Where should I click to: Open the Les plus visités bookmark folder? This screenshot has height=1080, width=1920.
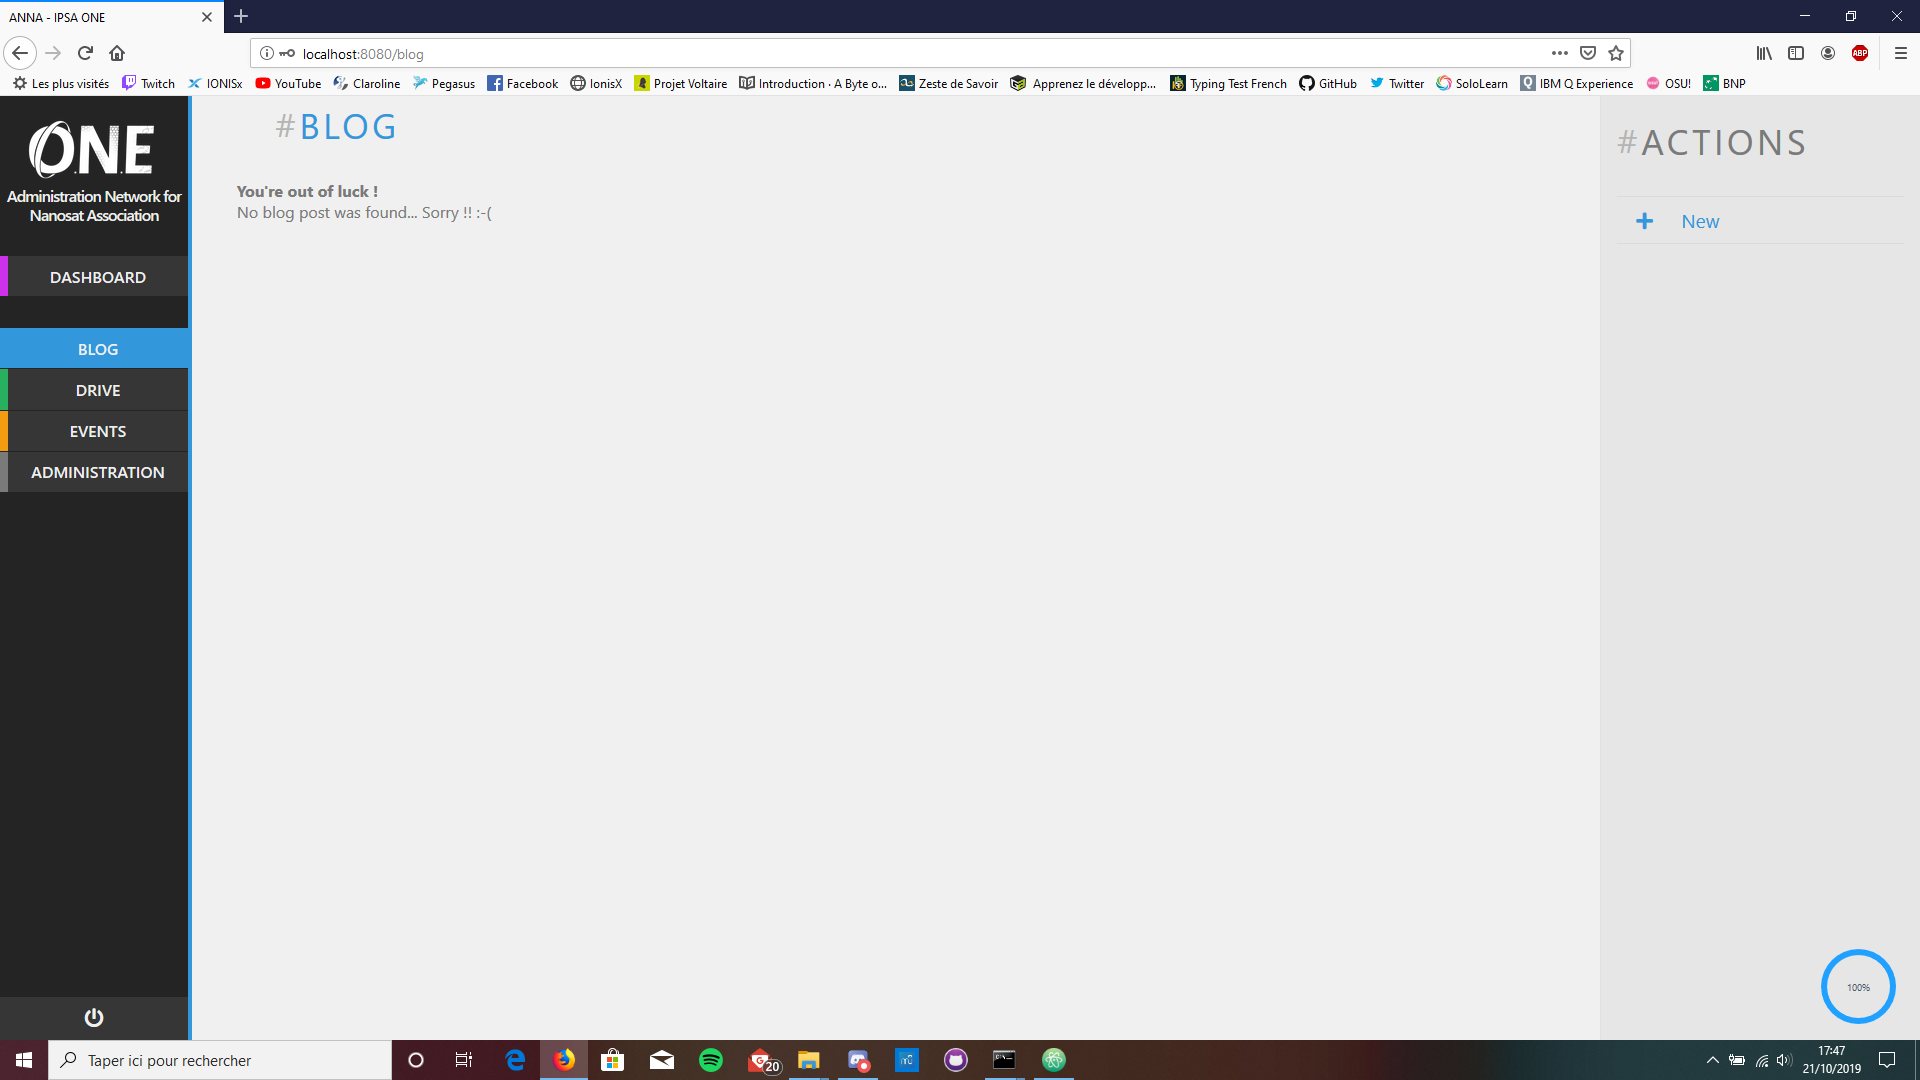click(x=61, y=84)
